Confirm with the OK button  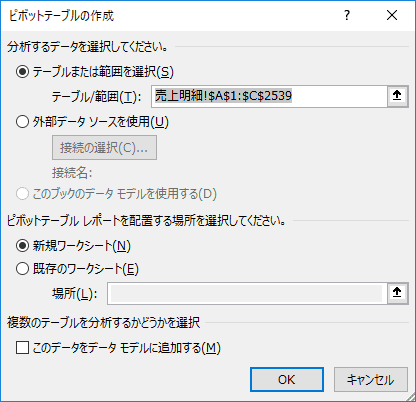click(x=287, y=379)
